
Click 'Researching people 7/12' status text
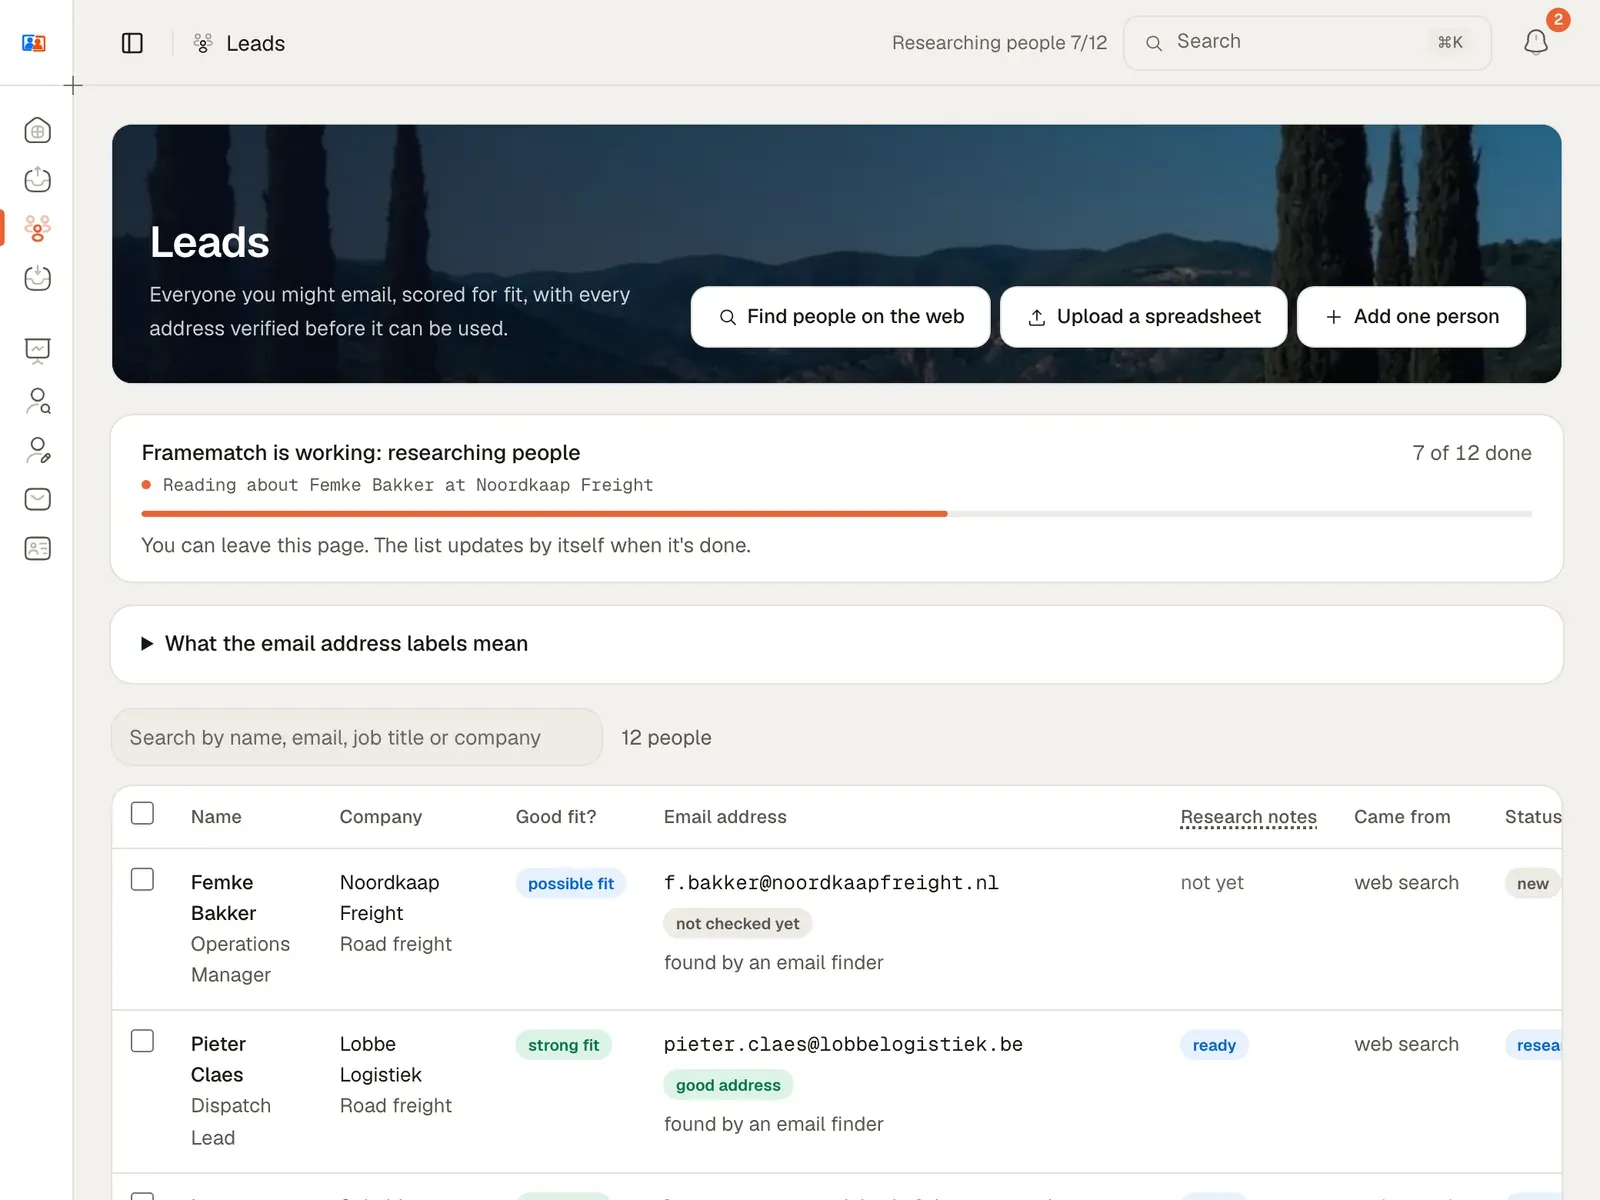[1000, 43]
